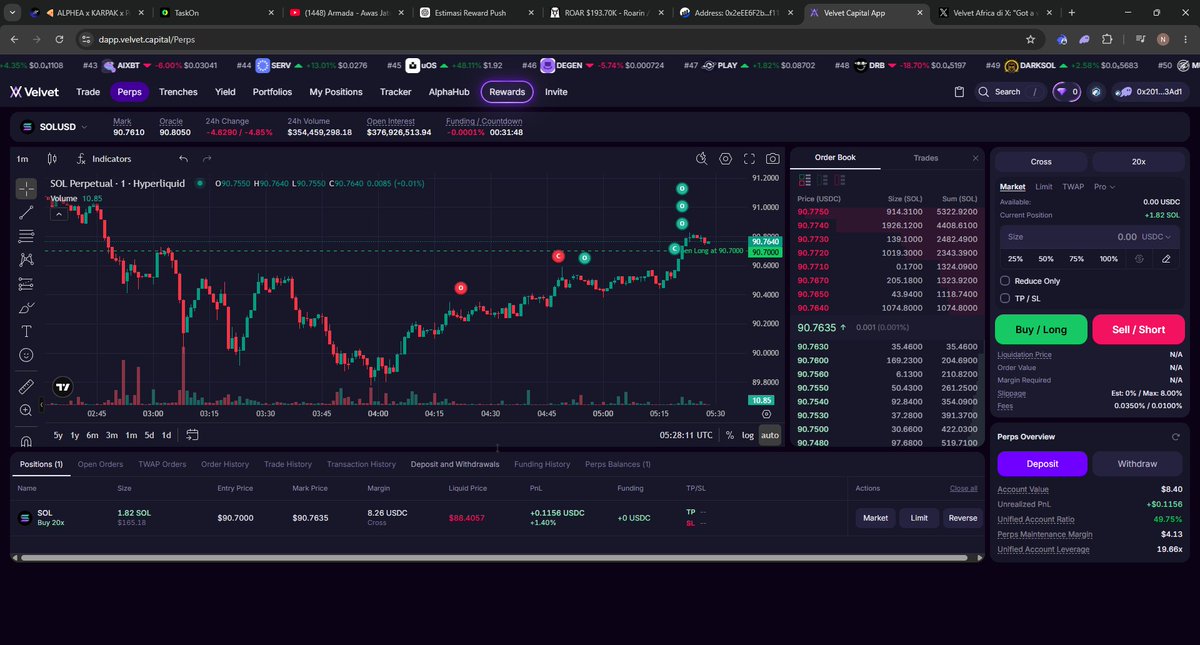
Task: Enable the Reduce Only checkbox
Action: tap(1005, 281)
